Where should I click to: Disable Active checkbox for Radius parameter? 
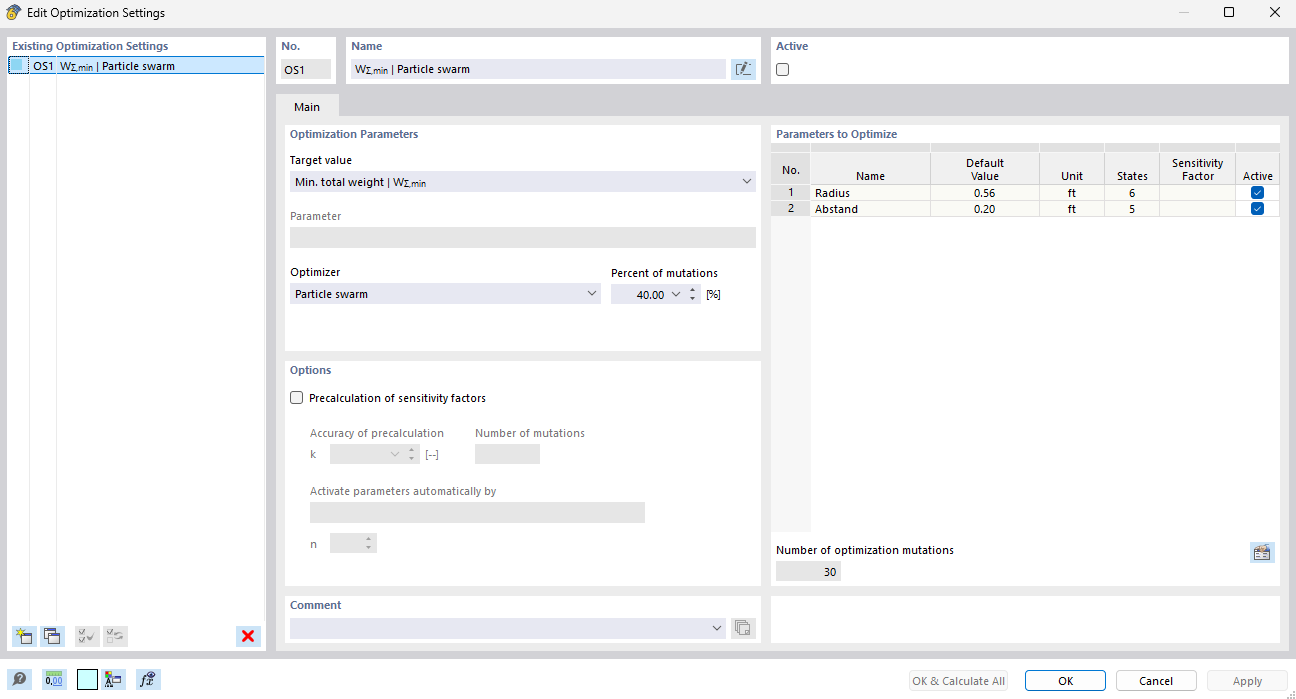tap(1257, 192)
